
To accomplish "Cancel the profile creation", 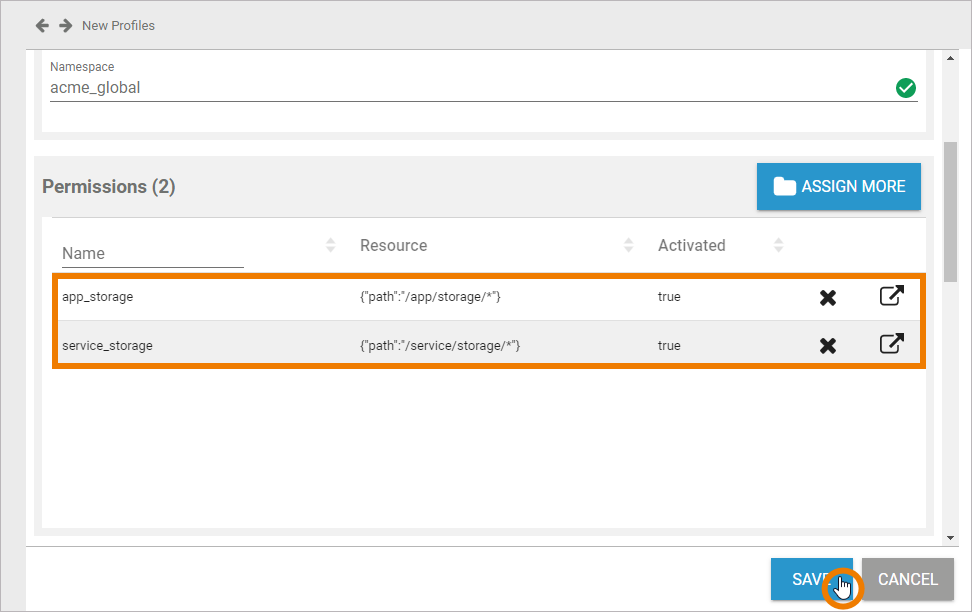I will [x=907, y=579].
